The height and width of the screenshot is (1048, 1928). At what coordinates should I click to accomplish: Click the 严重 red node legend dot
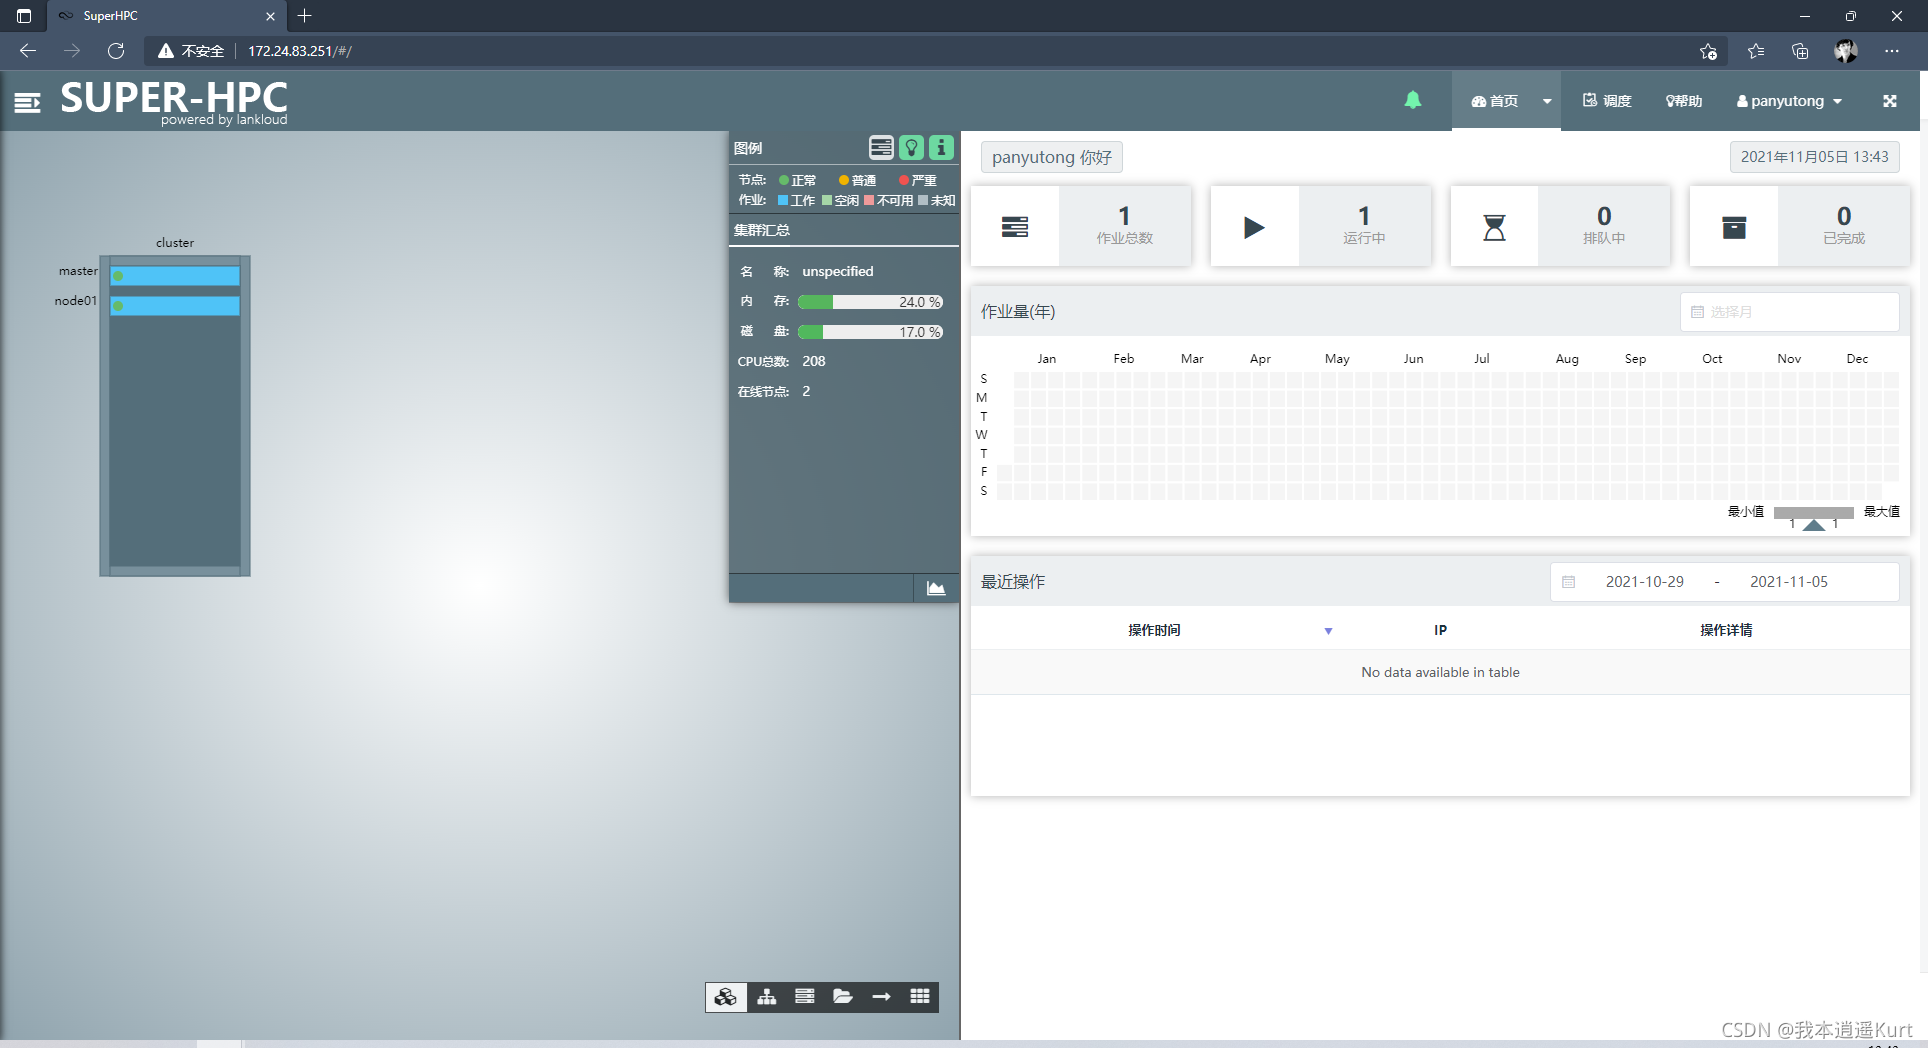[904, 181]
